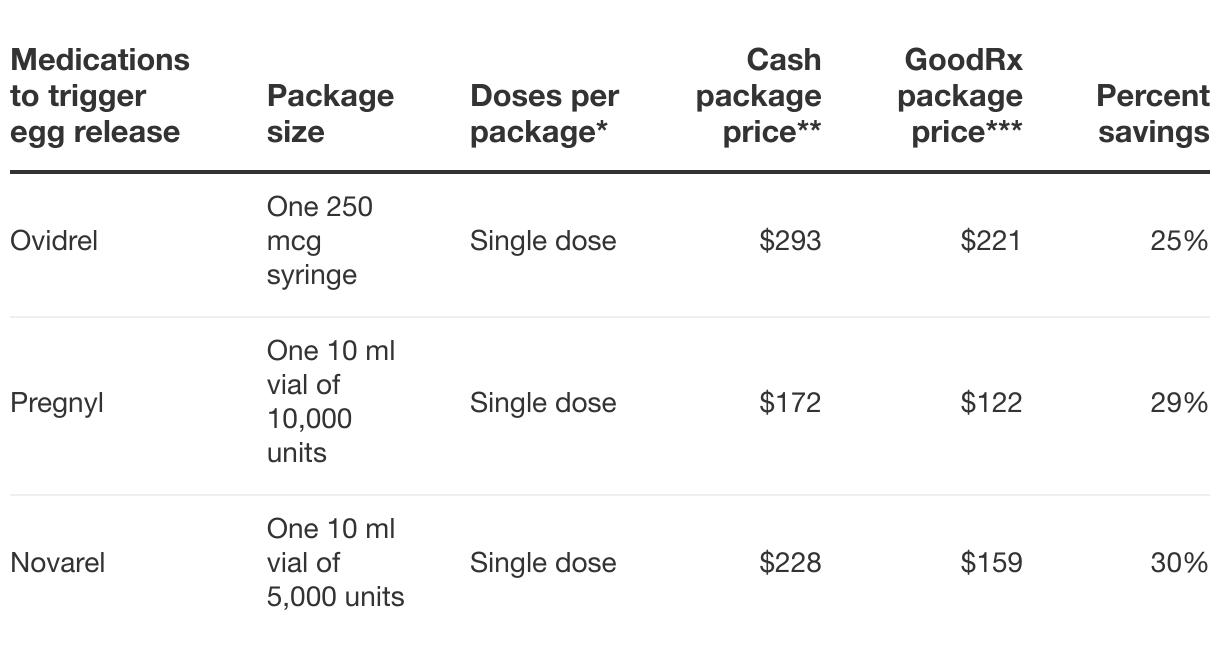This screenshot has width=1220, height=648.
Task: Click the One 250 mcg syringe cell
Action: pos(319,241)
